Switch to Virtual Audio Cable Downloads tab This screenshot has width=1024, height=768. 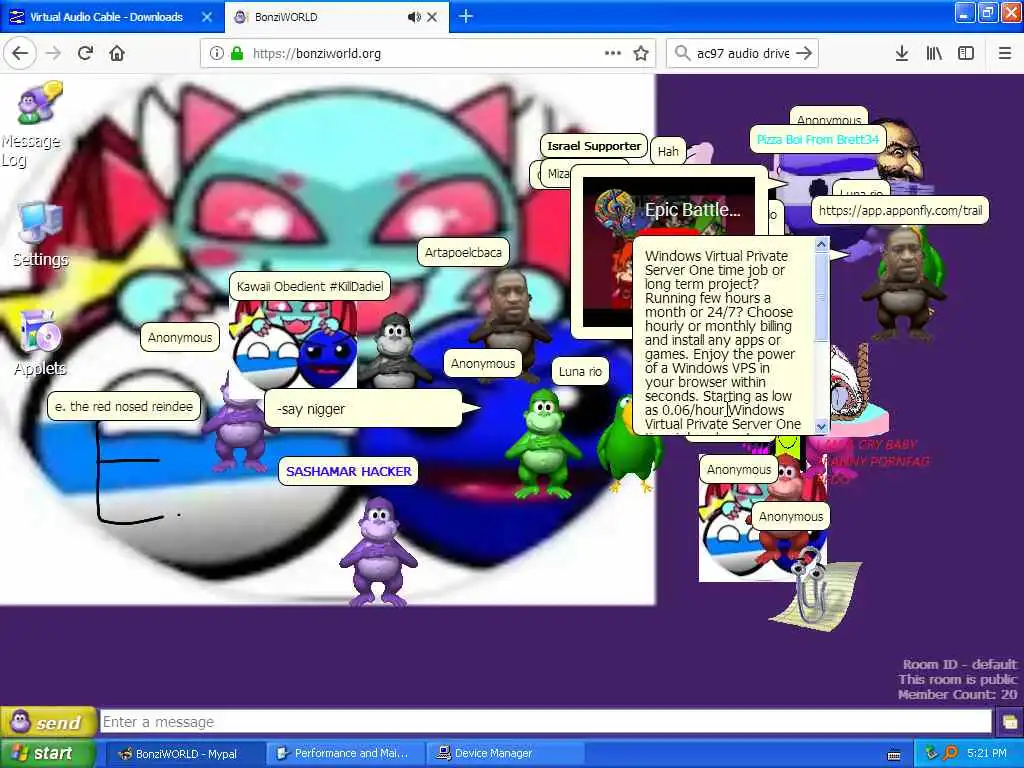(x=106, y=17)
